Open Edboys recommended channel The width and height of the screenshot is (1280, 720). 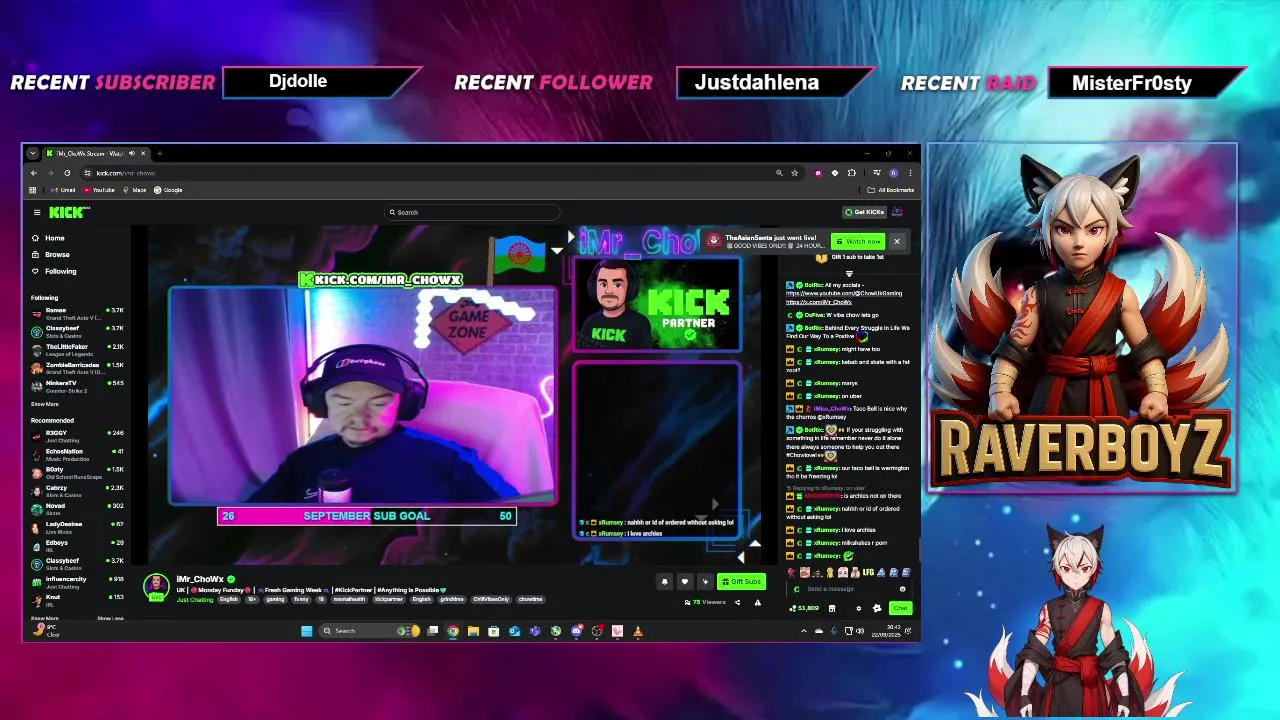point(77,545)
